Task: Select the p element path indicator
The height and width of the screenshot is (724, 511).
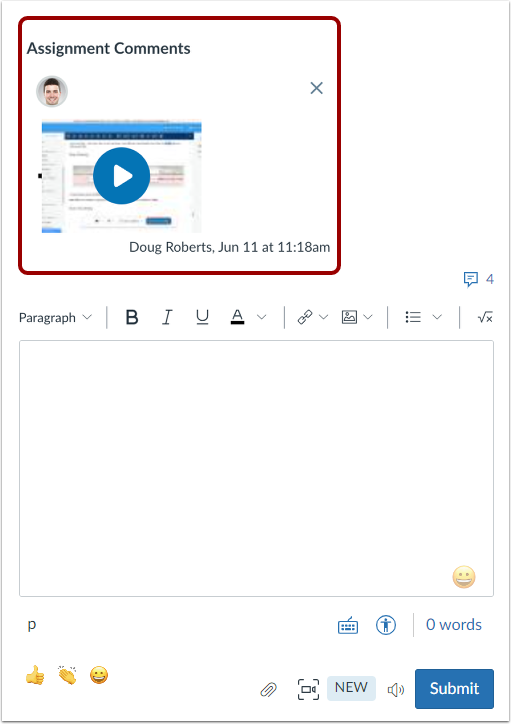Action: click(31, 625)
